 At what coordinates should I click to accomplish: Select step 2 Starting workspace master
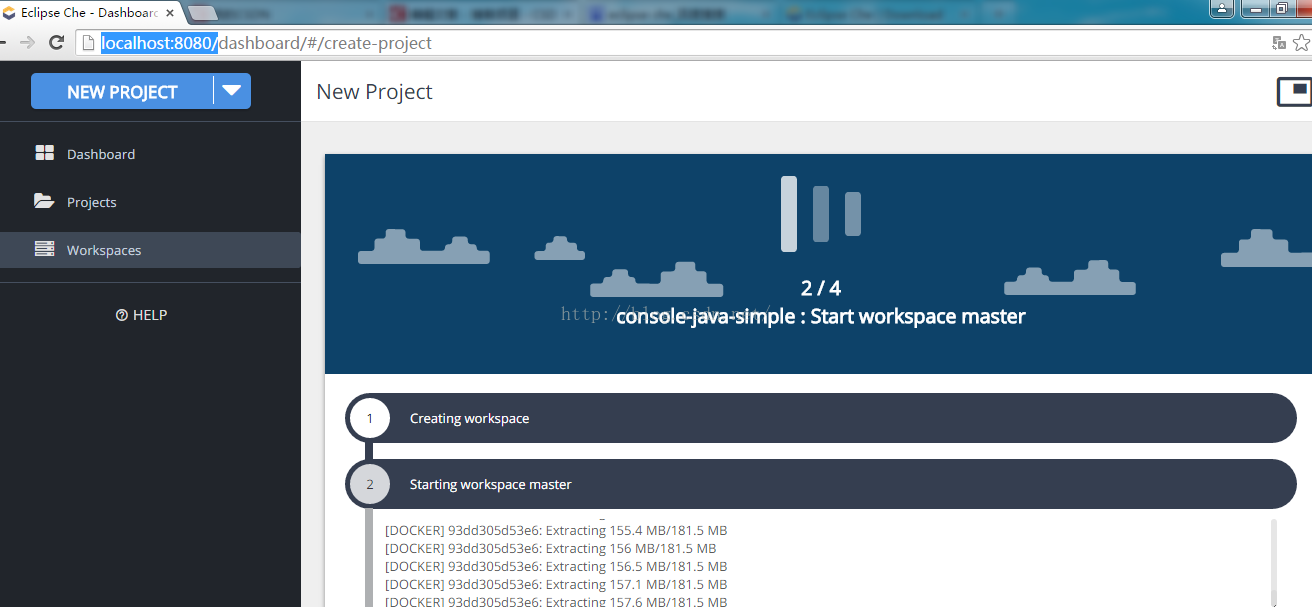click(821, 484)
